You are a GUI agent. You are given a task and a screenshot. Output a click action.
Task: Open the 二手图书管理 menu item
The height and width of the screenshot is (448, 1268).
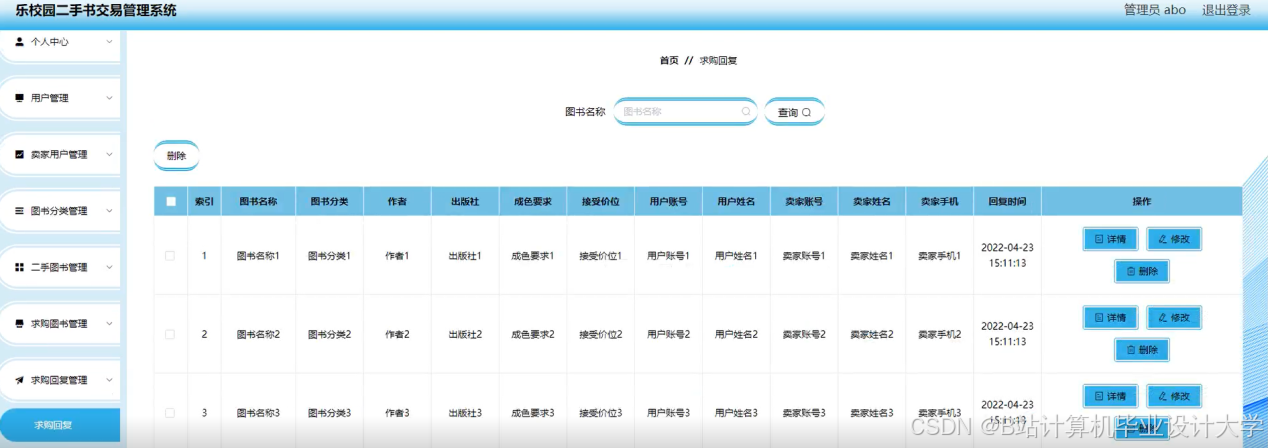pos(60,267)
